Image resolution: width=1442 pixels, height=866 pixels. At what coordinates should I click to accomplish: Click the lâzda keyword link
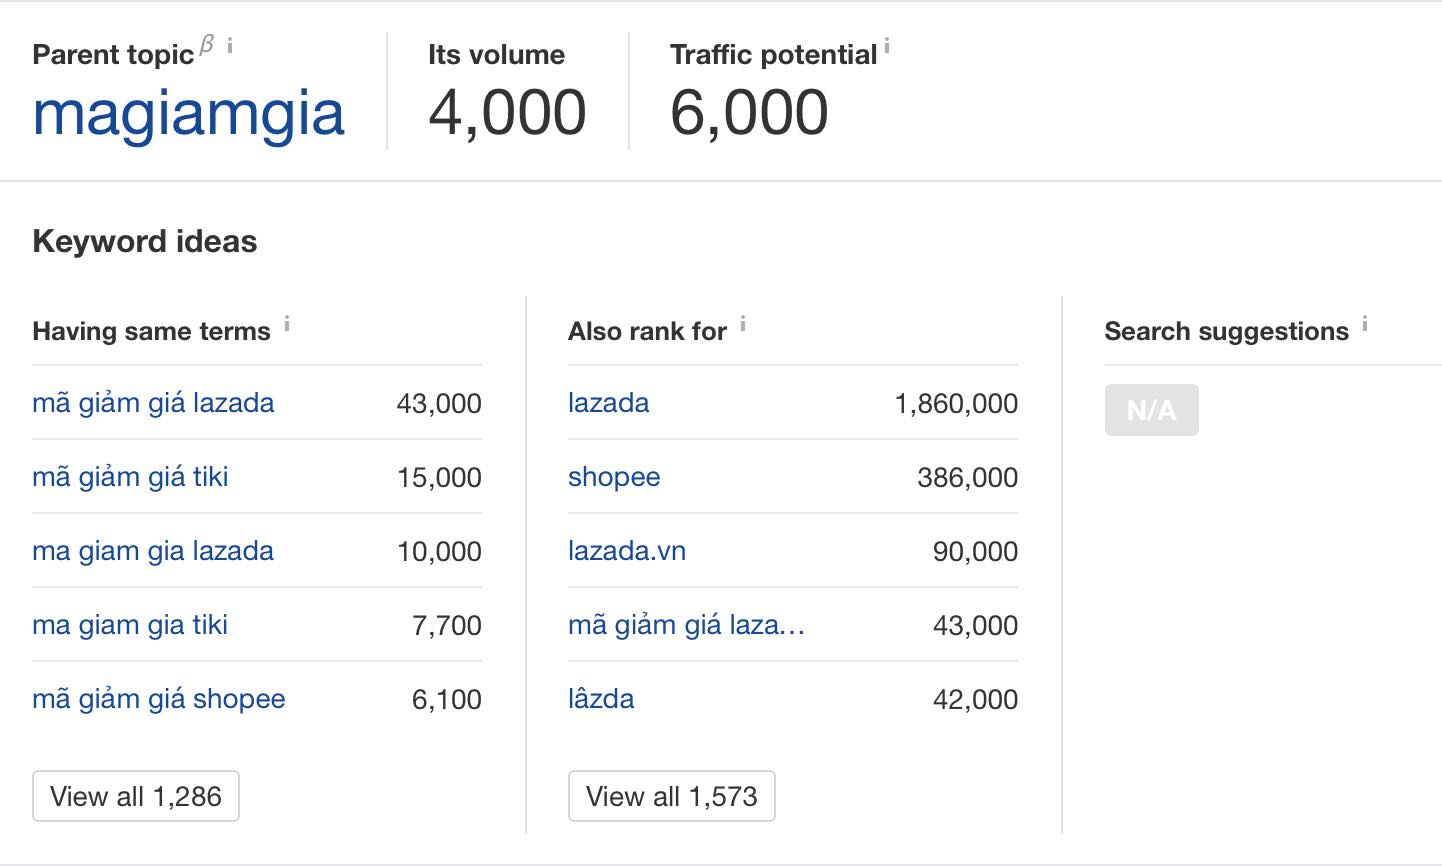pos(601,699)
